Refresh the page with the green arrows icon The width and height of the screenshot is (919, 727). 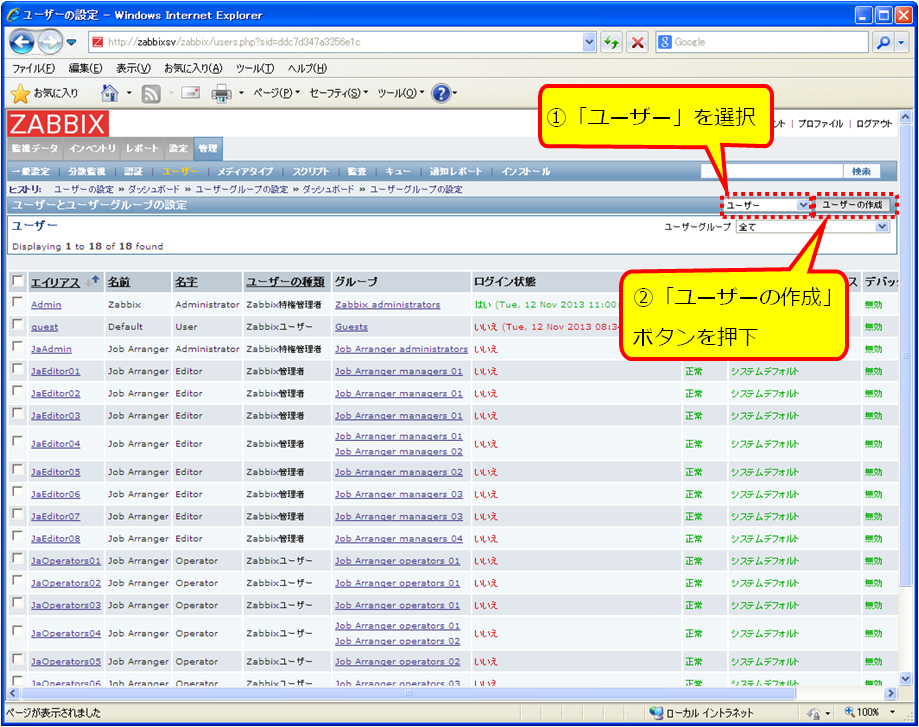(612, 42)
